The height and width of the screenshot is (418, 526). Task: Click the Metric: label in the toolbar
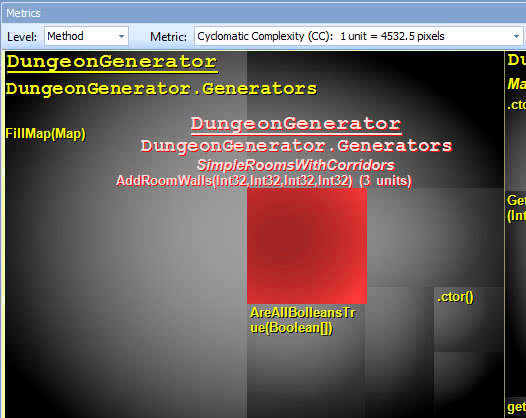click(168, 37)
